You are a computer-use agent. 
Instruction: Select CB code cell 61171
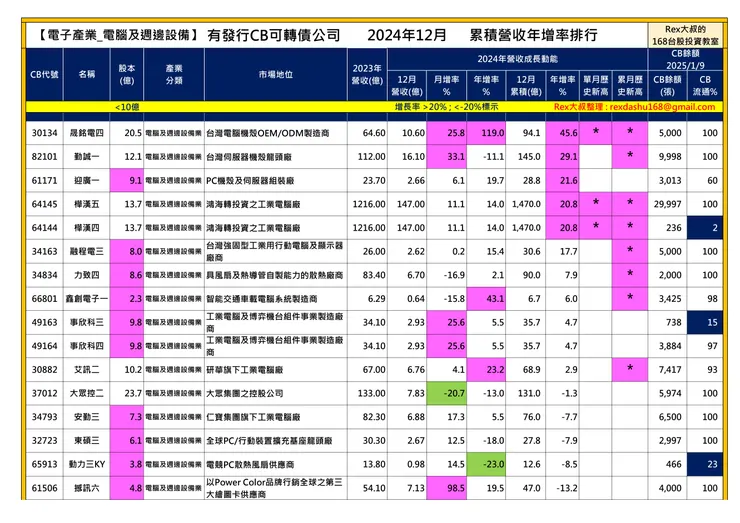click(x=44, y=180)
